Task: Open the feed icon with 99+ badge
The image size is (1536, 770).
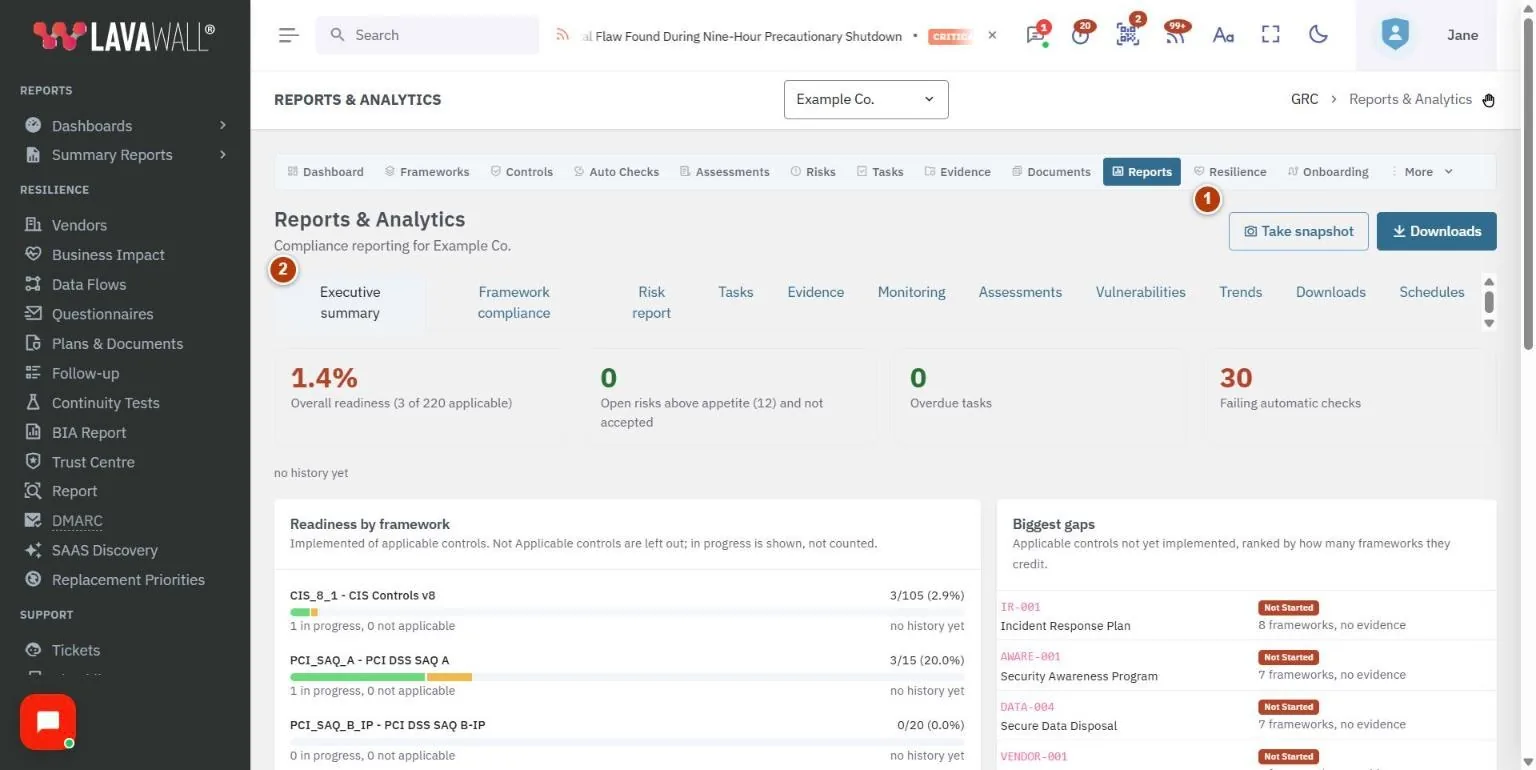Action: (x=1176, y=35)
